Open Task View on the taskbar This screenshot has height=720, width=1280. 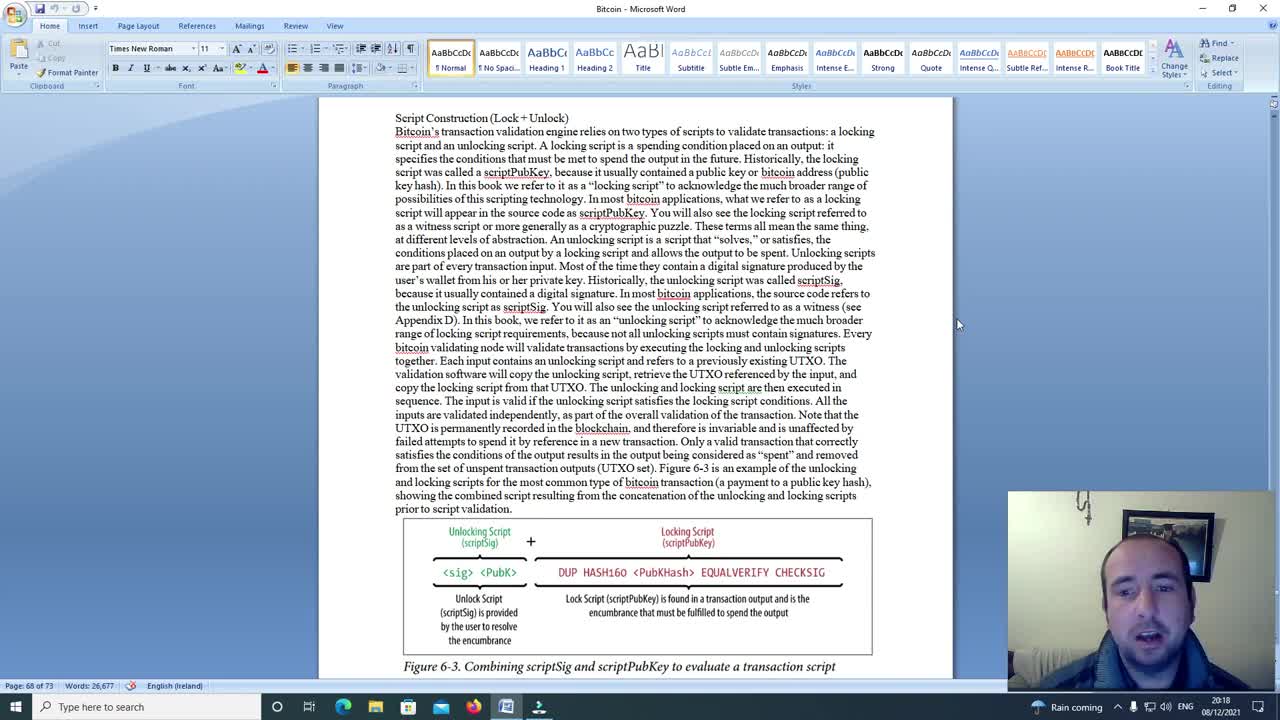pos(309,707)
